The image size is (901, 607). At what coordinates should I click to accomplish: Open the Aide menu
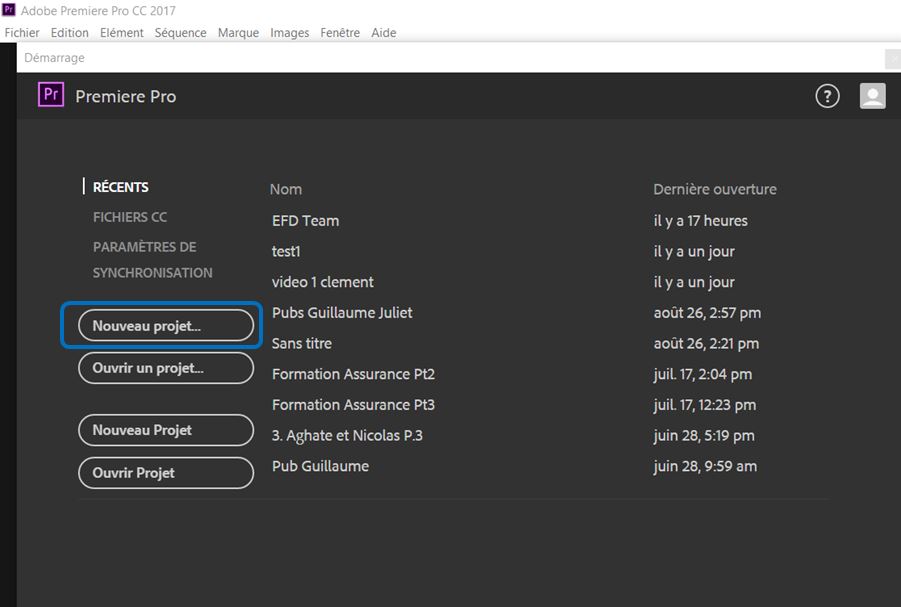point(384,33)
